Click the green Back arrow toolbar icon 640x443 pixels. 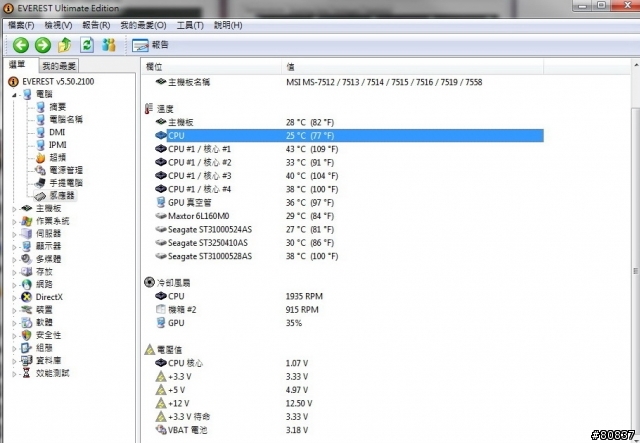point(21,45)
